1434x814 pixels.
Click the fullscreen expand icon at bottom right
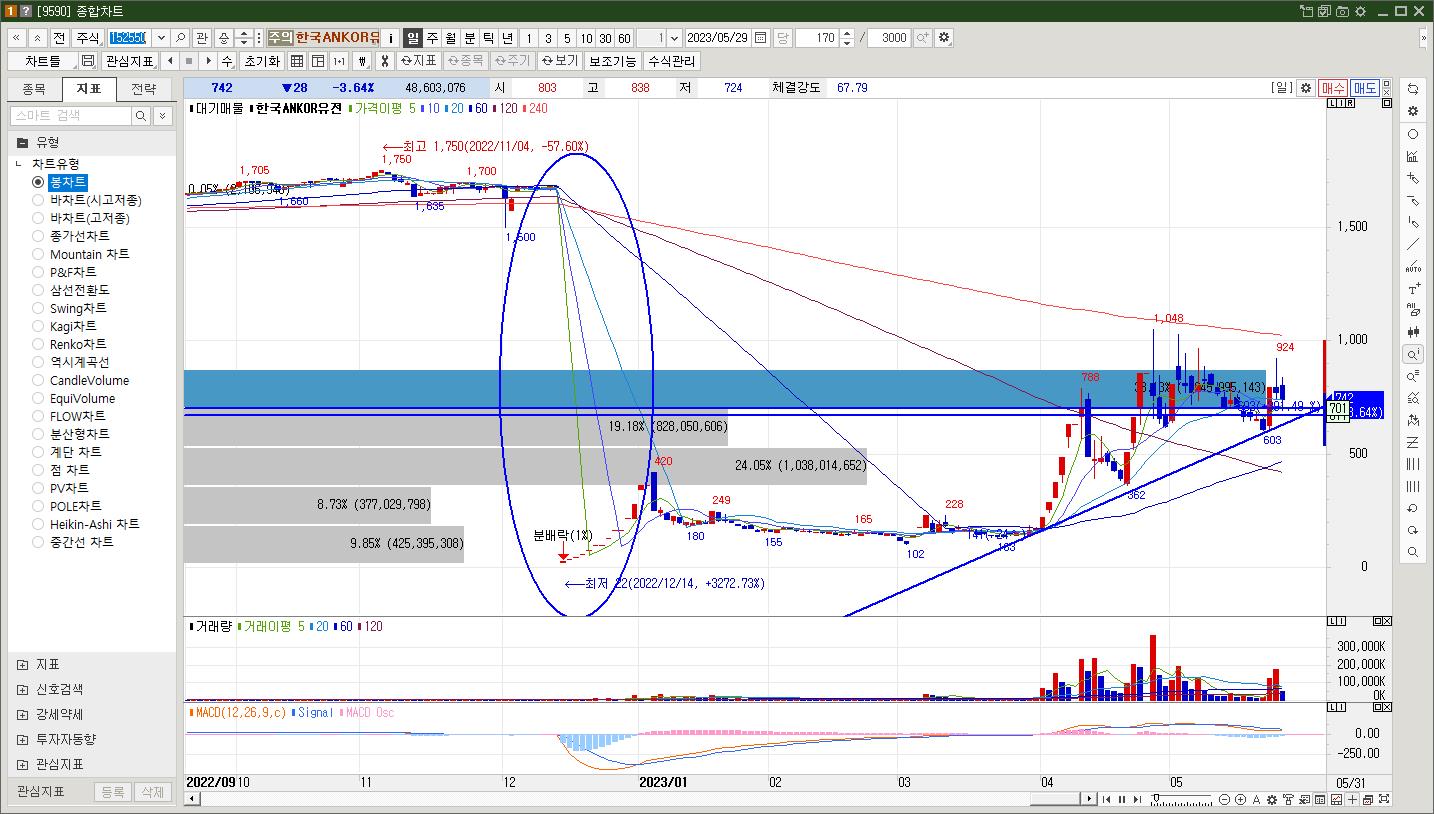point(1384,799)
